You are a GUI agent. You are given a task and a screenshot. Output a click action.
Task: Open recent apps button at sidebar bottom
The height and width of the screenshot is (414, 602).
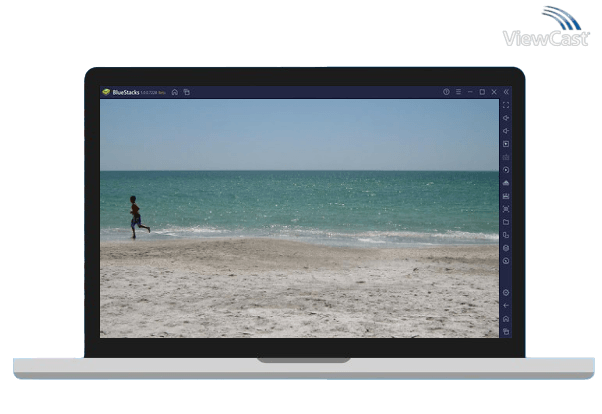(506, 331)
